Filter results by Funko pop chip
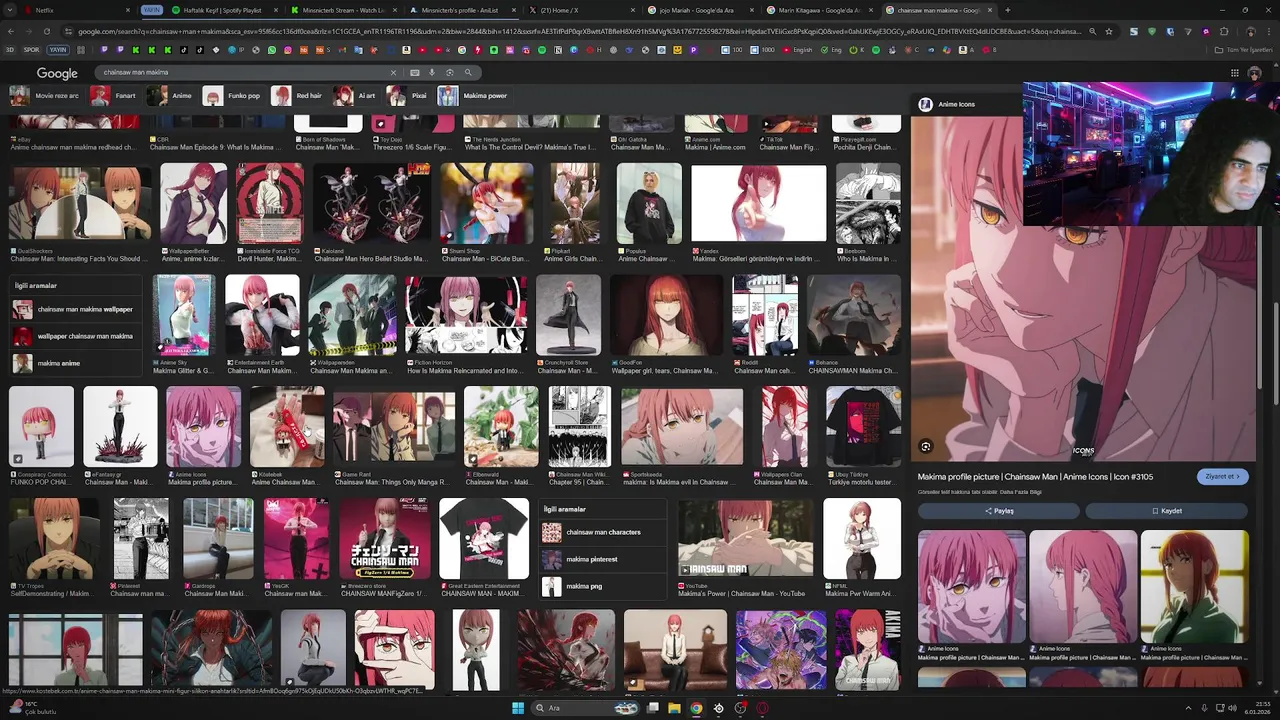 (x=232, y=96)
